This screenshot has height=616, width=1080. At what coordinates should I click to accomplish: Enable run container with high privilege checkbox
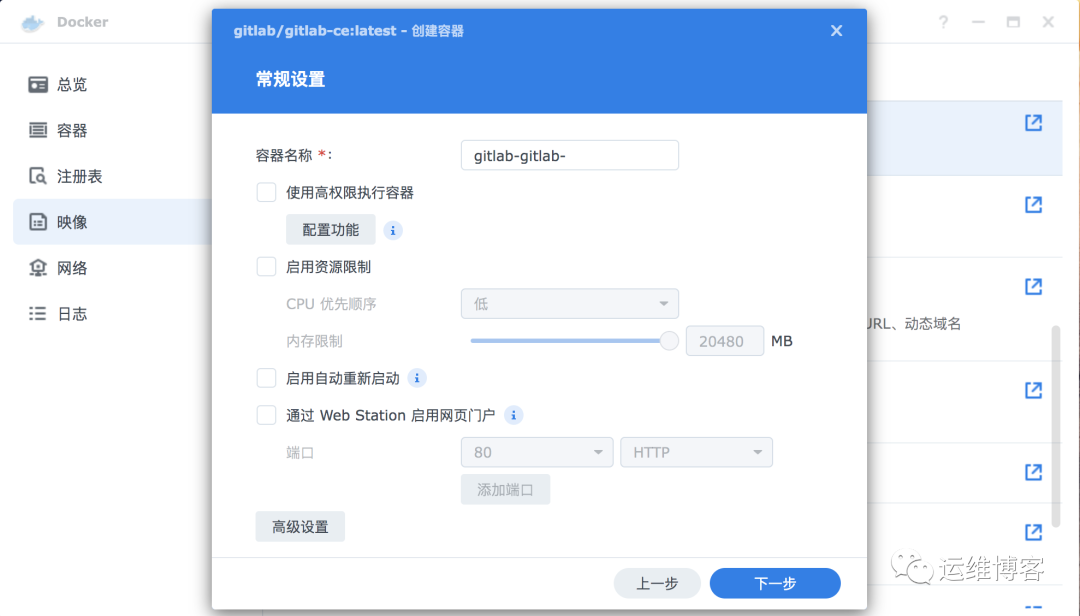point(267,192)
